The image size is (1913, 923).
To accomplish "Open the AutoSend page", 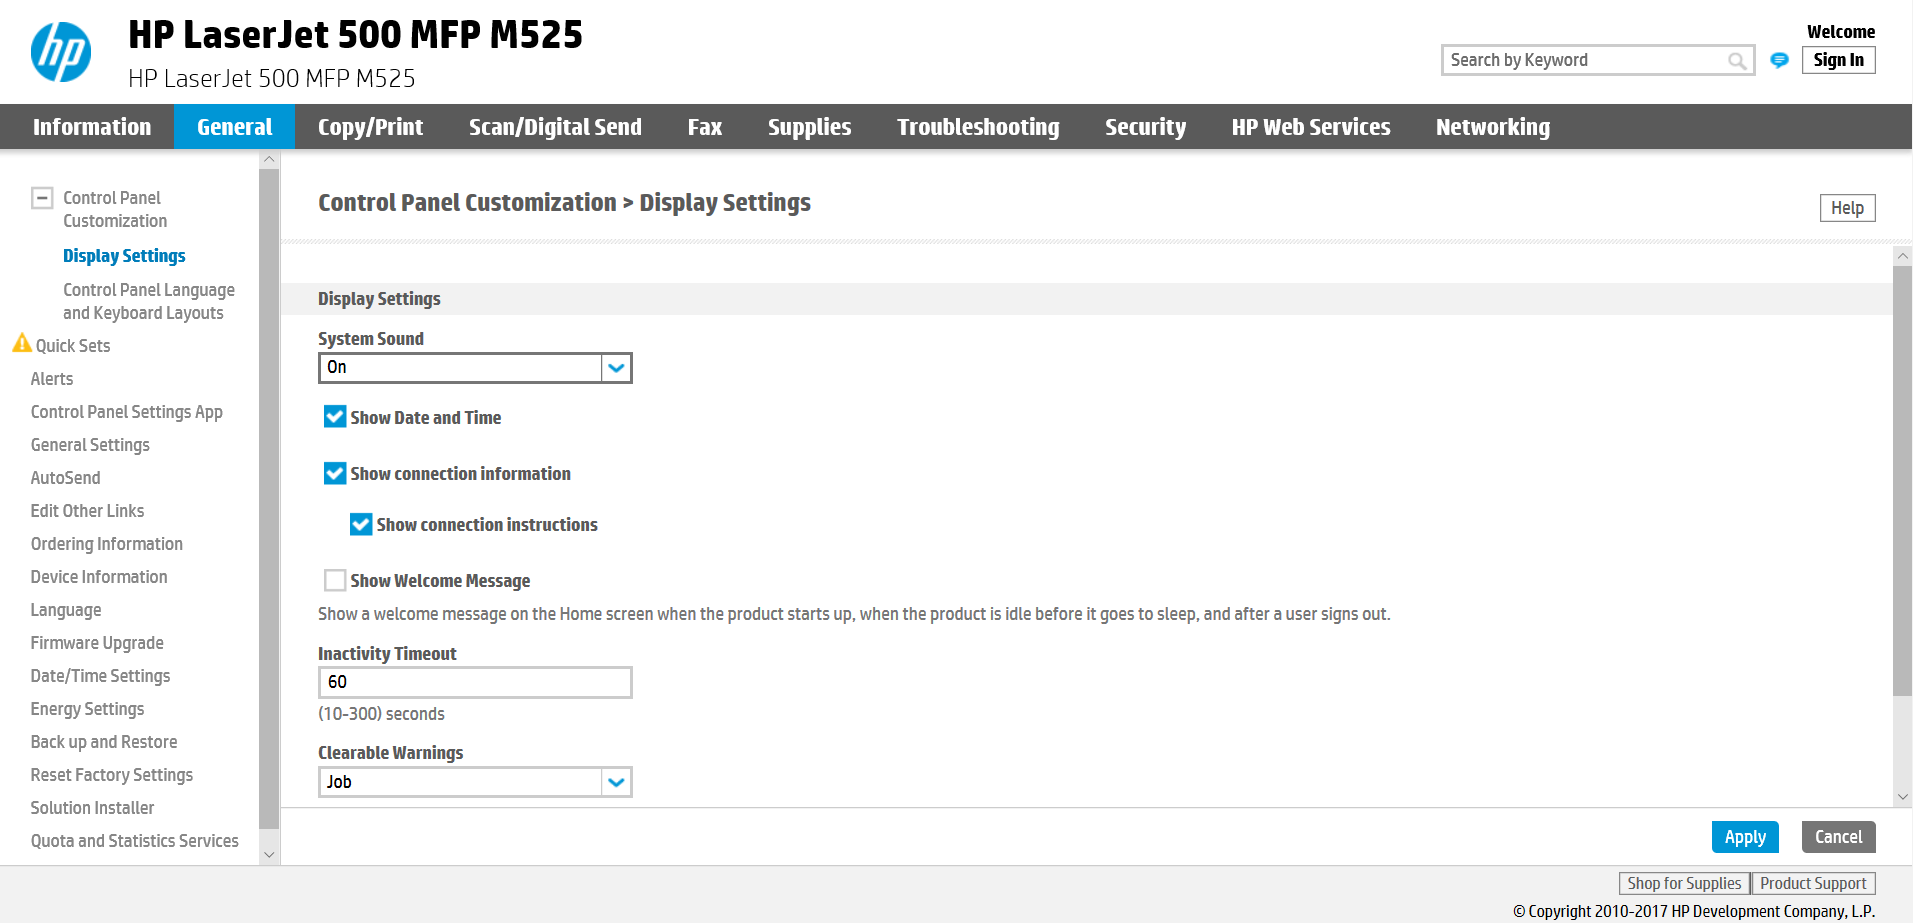I will click(66, 478).
